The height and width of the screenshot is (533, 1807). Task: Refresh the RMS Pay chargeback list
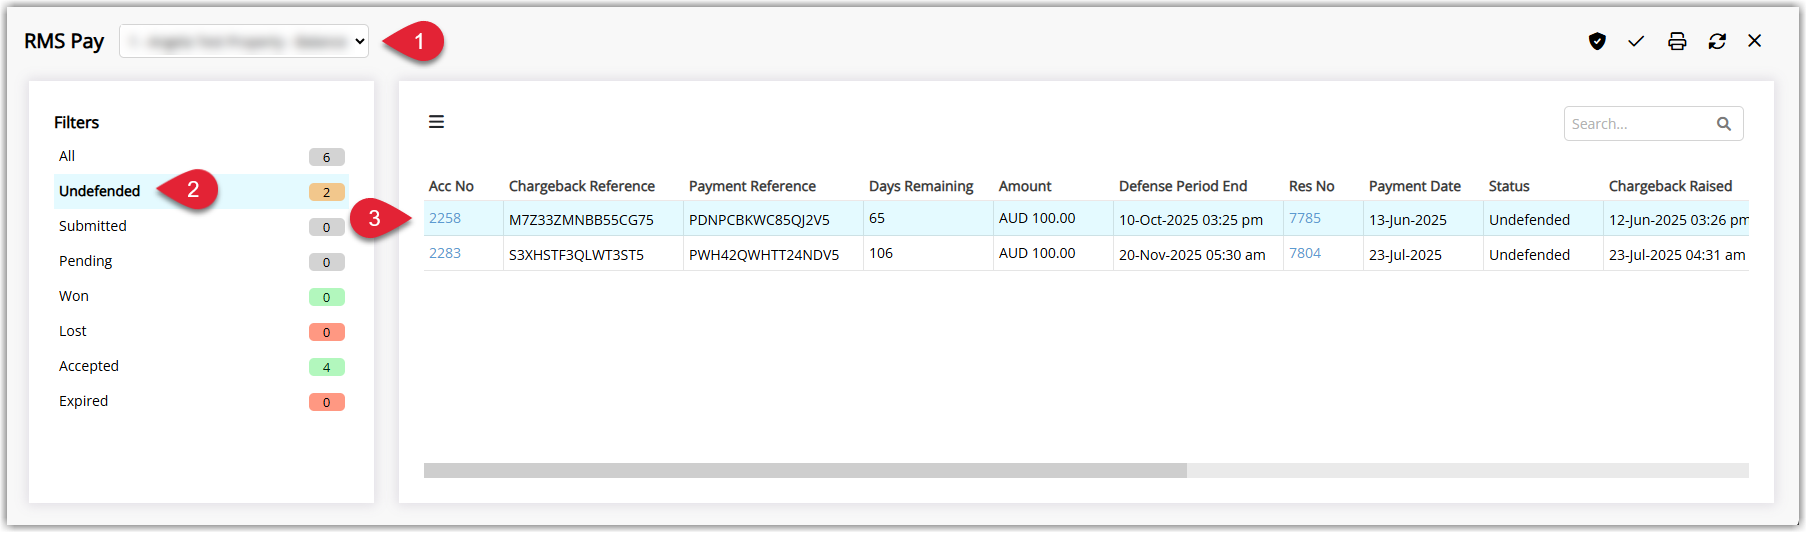(1717, 41)
